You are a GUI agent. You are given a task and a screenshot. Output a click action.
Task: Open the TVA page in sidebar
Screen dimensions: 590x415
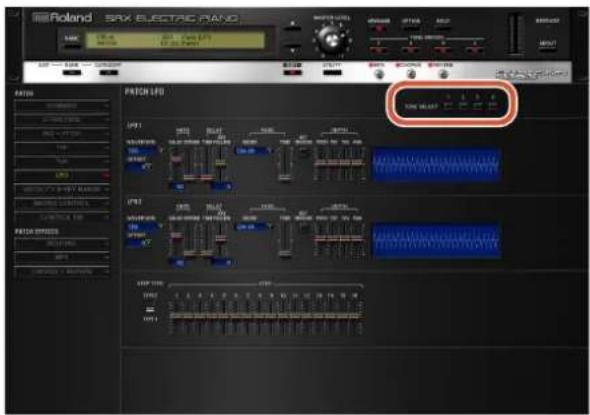click(x=62, y=161)
